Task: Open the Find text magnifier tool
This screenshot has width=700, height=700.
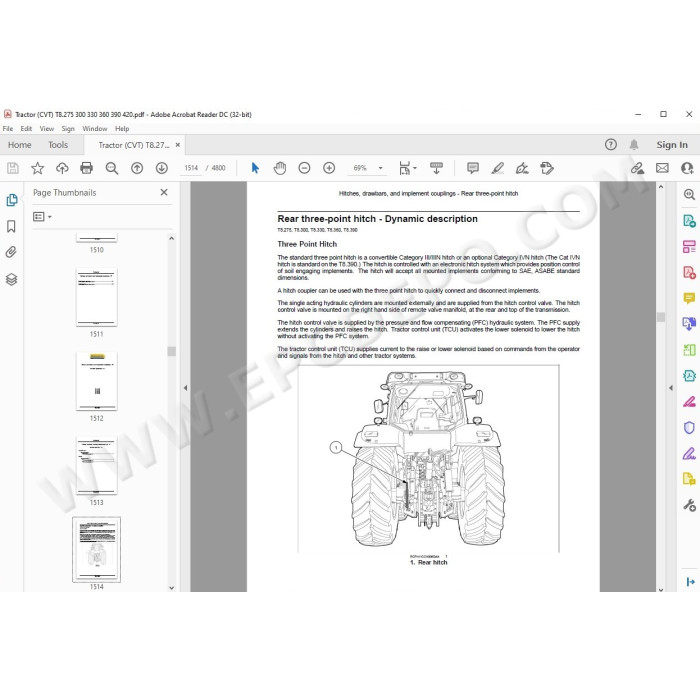Action: [x=112, y=168]
